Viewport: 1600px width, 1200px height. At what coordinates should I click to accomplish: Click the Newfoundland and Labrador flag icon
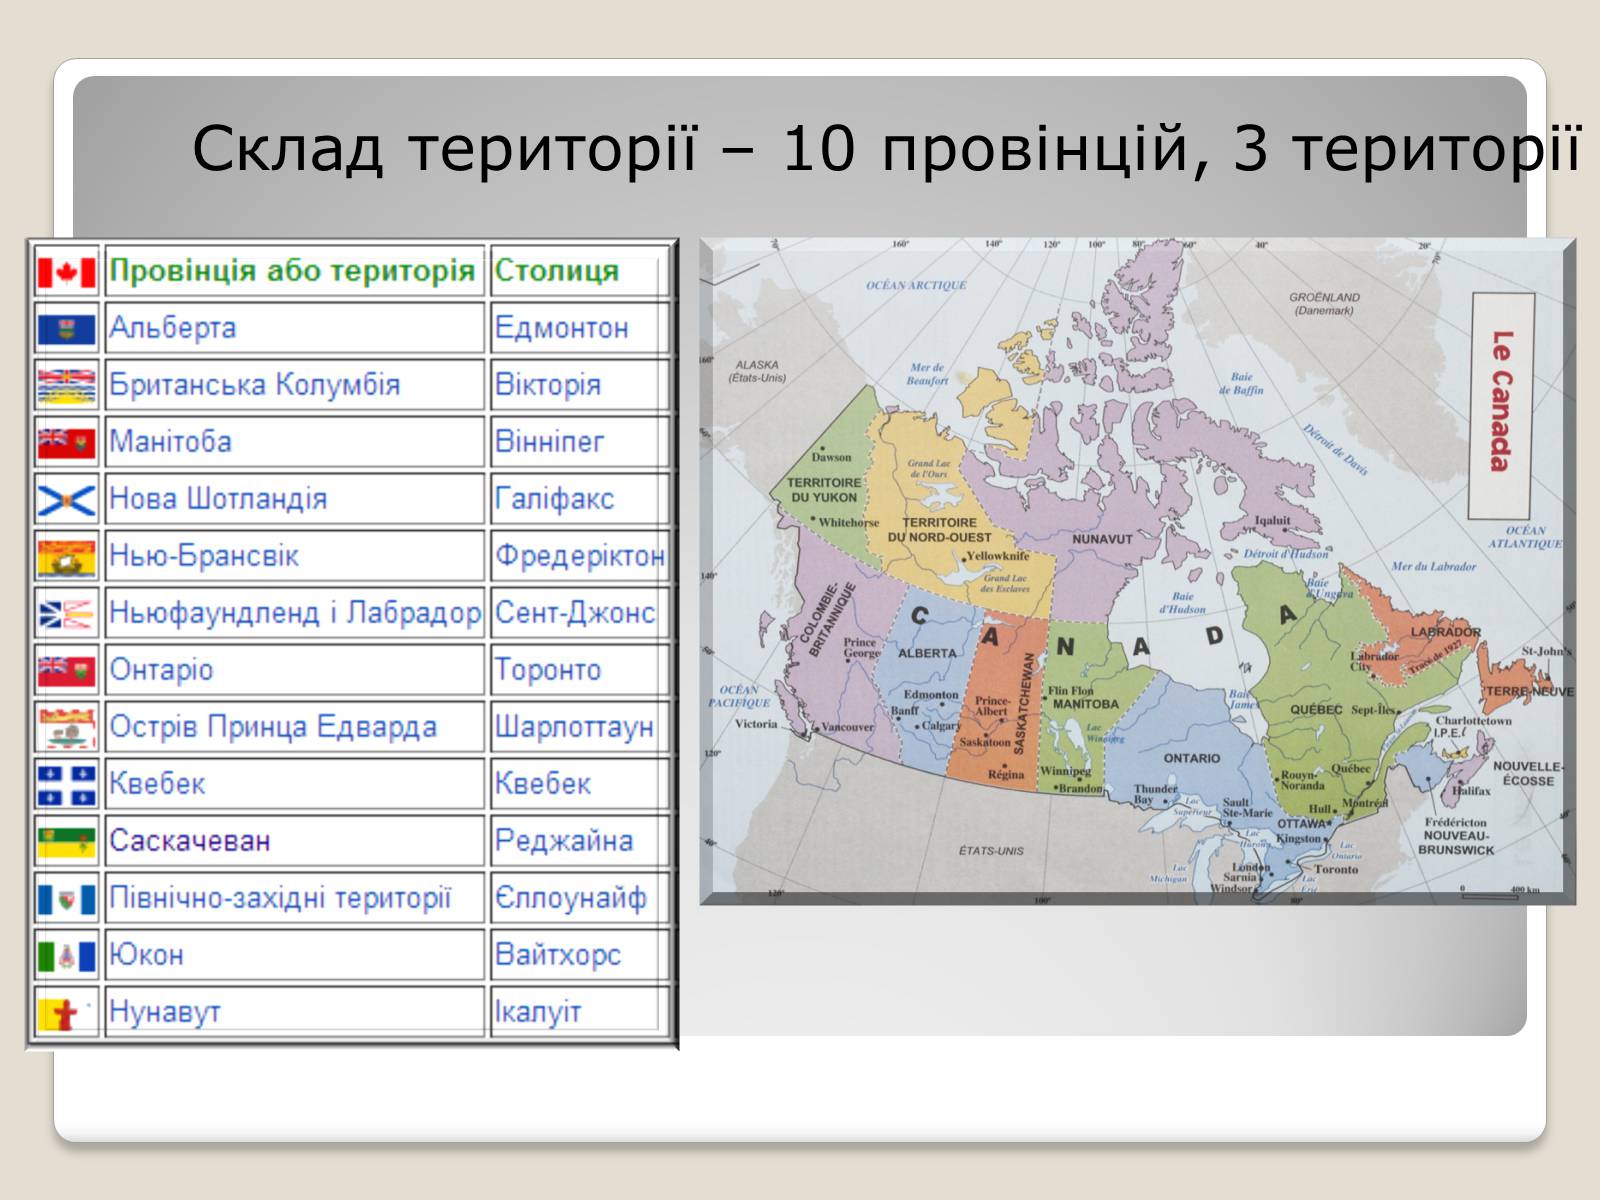coord(66,614)
